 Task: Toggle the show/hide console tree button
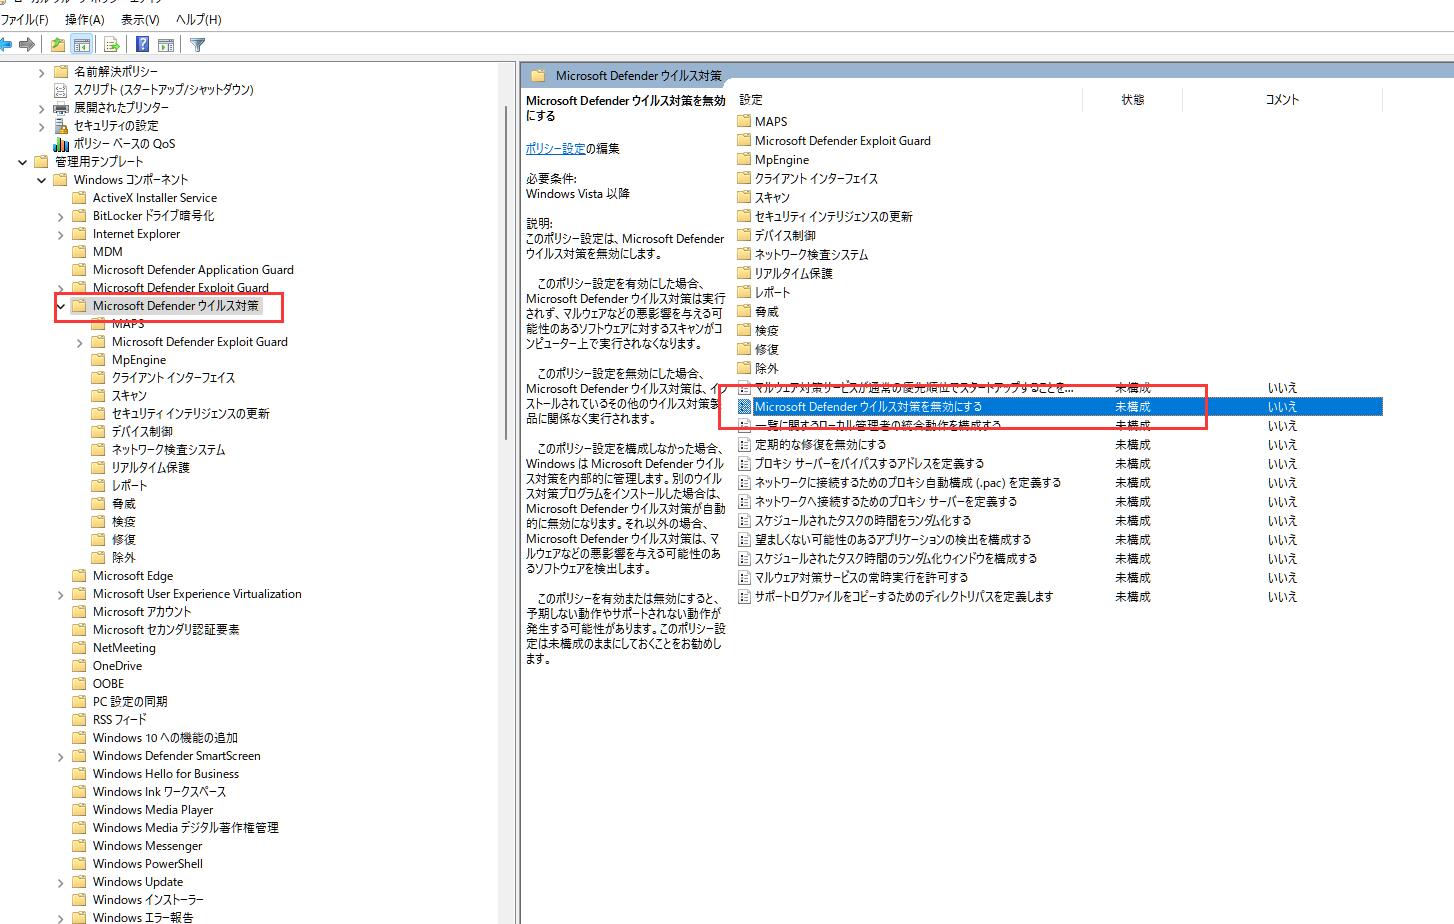click(82, 44)
